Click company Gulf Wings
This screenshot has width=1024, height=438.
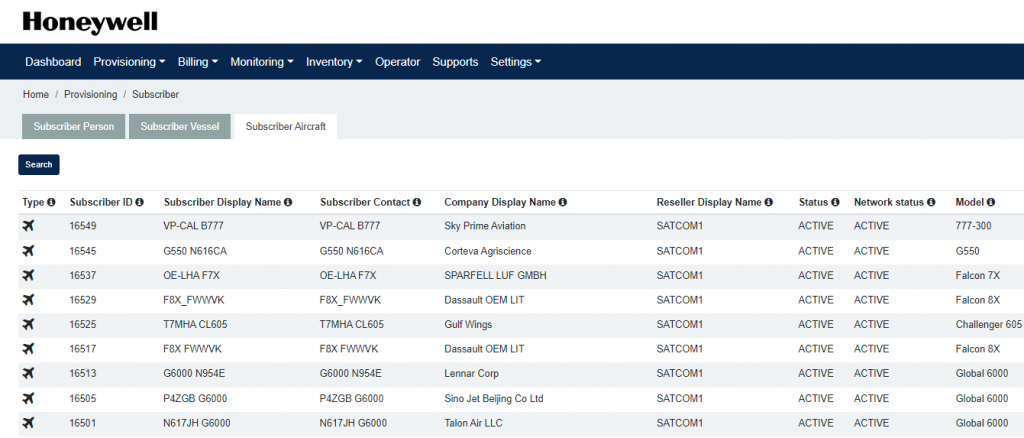click(468, 324)
